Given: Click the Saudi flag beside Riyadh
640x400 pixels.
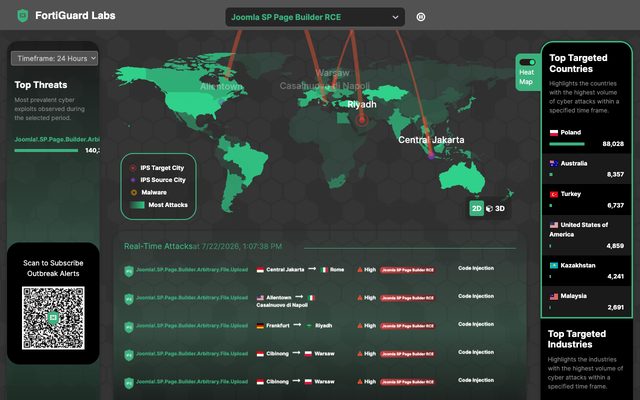Looking at the screenshot, I should click(309, 326).
